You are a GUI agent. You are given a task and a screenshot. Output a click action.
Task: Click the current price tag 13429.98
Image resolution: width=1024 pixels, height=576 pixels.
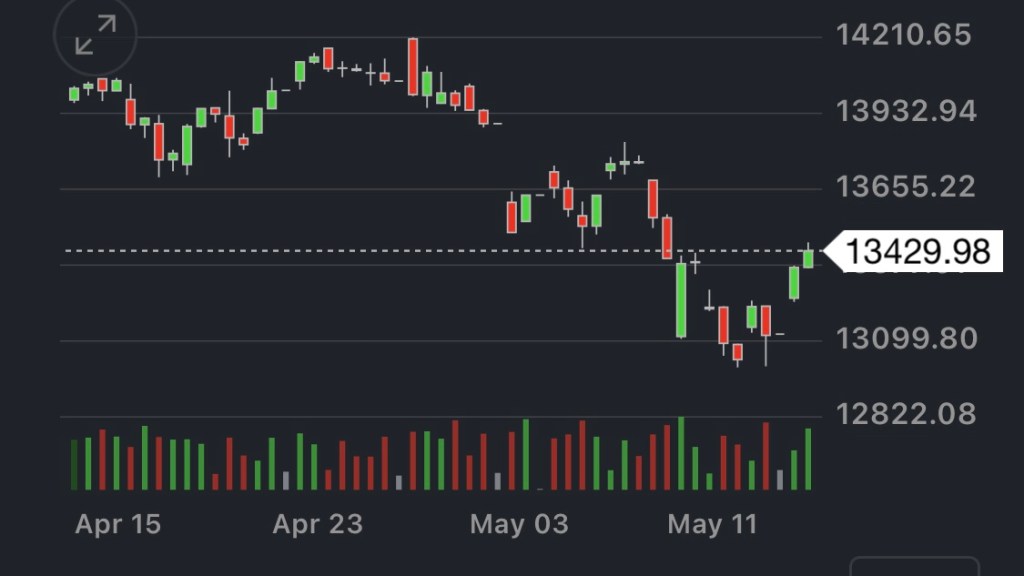[918, 251]
